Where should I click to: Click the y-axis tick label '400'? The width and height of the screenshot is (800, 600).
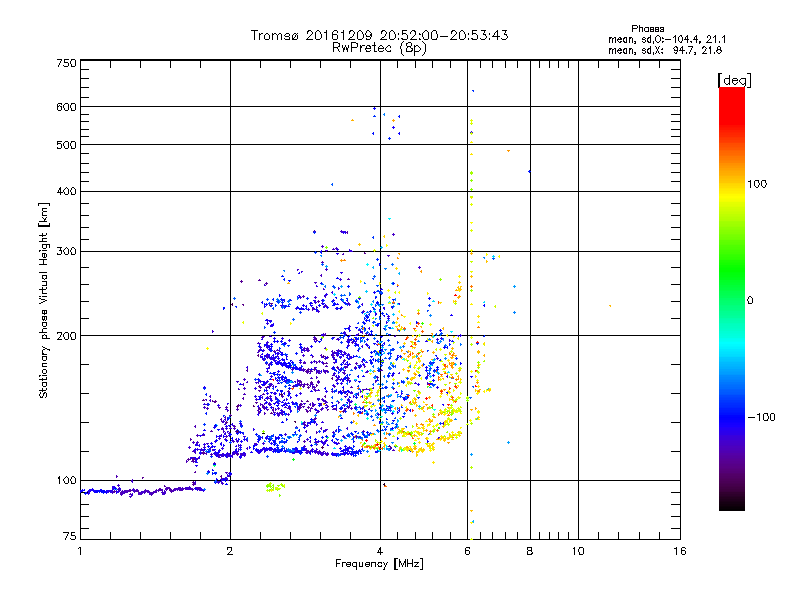[x=66, y=191]
